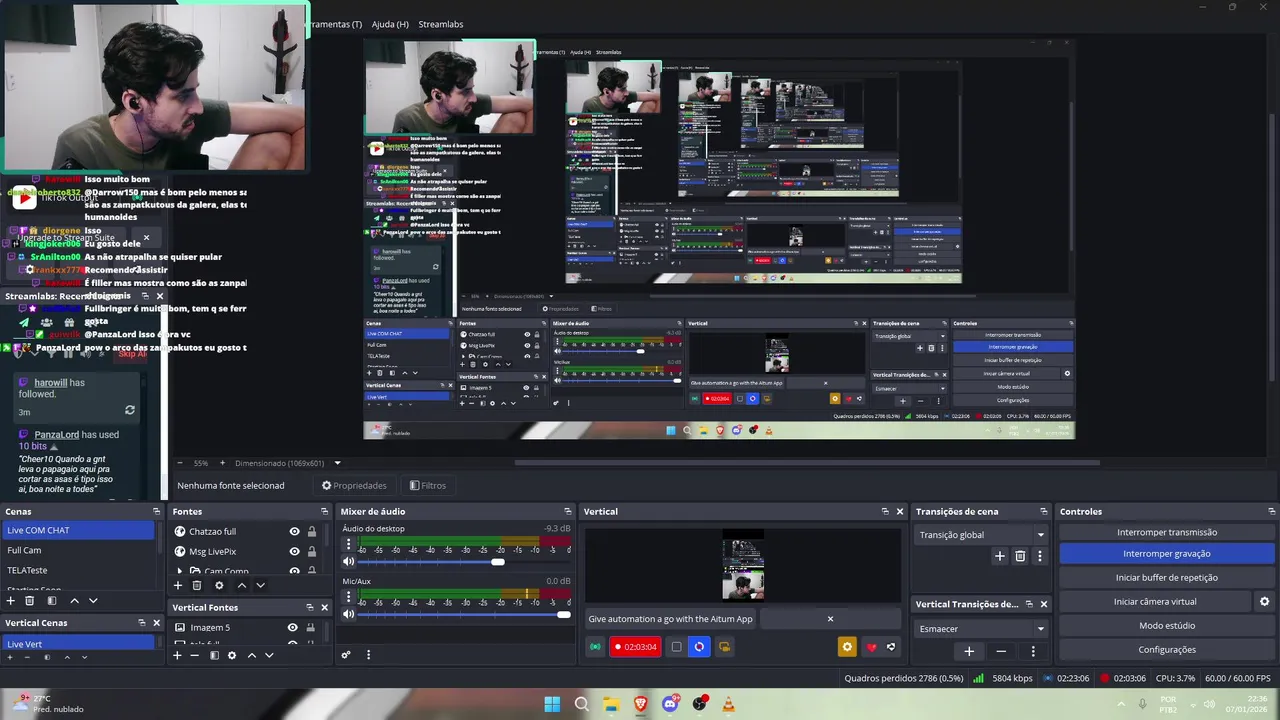
Task: Toggle lock on Chatzao full source
Action: 312,531
